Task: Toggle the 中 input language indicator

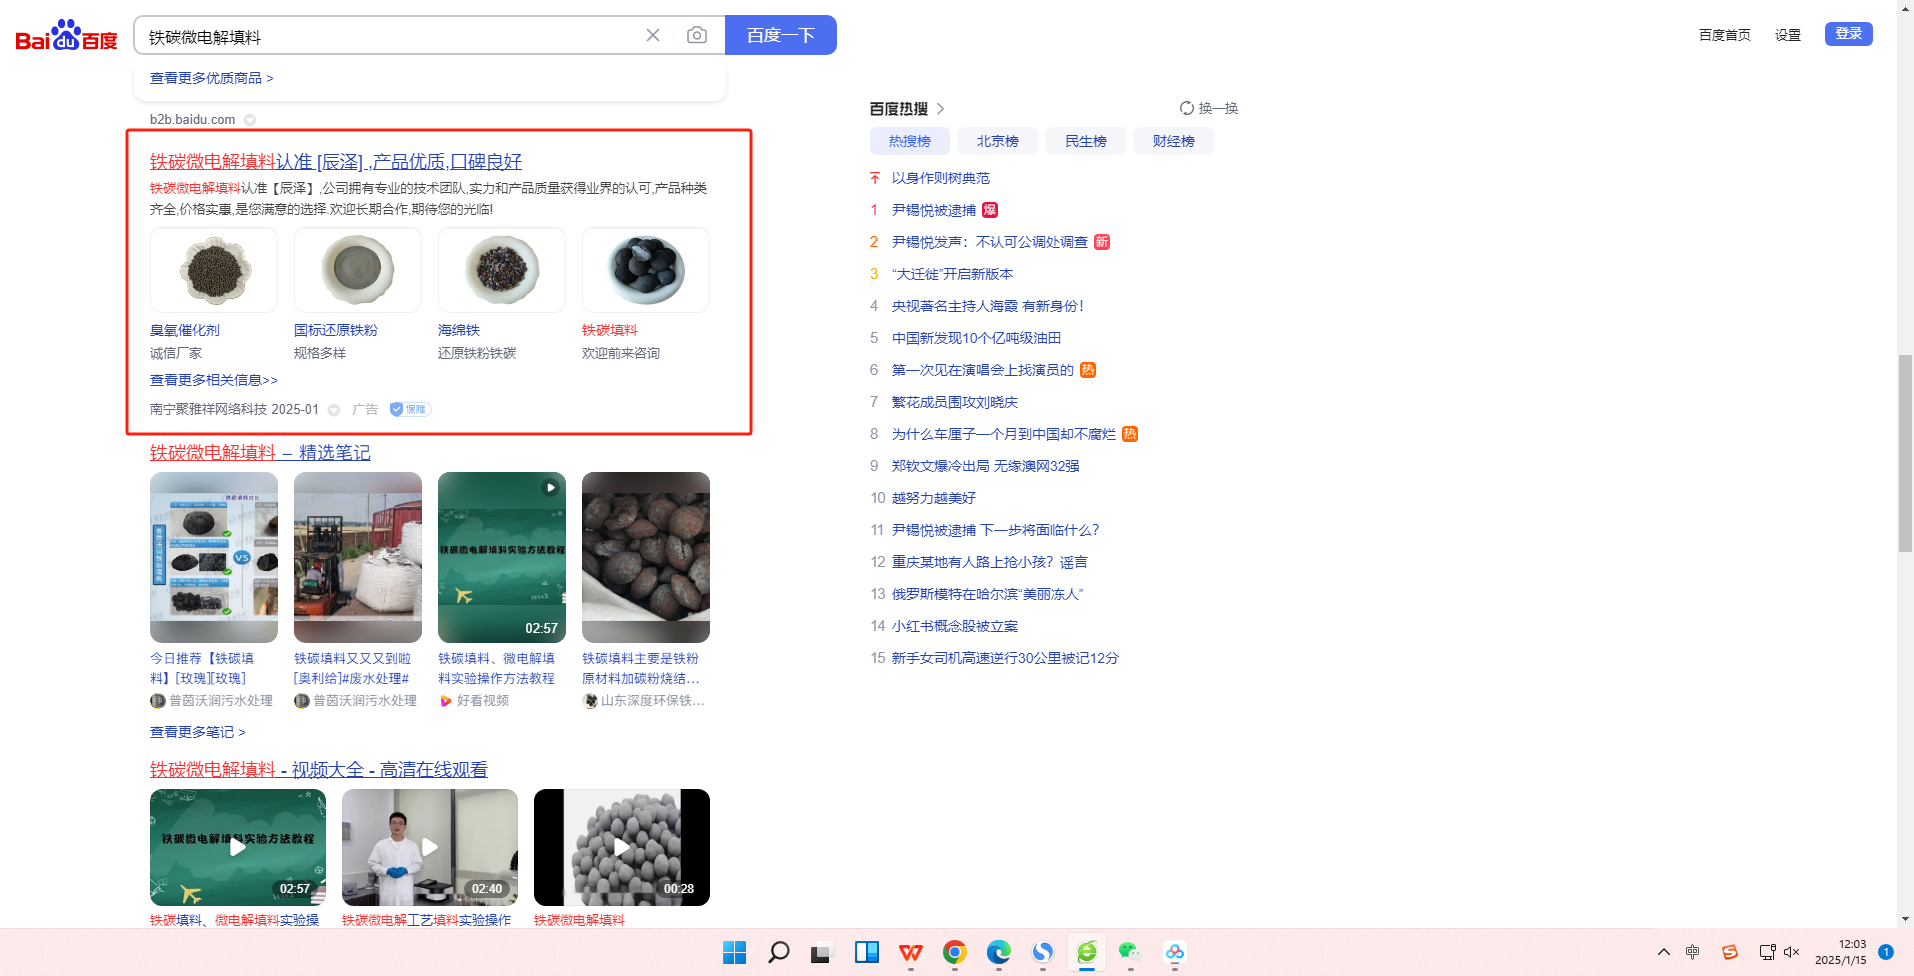Action: [1692, 952]
